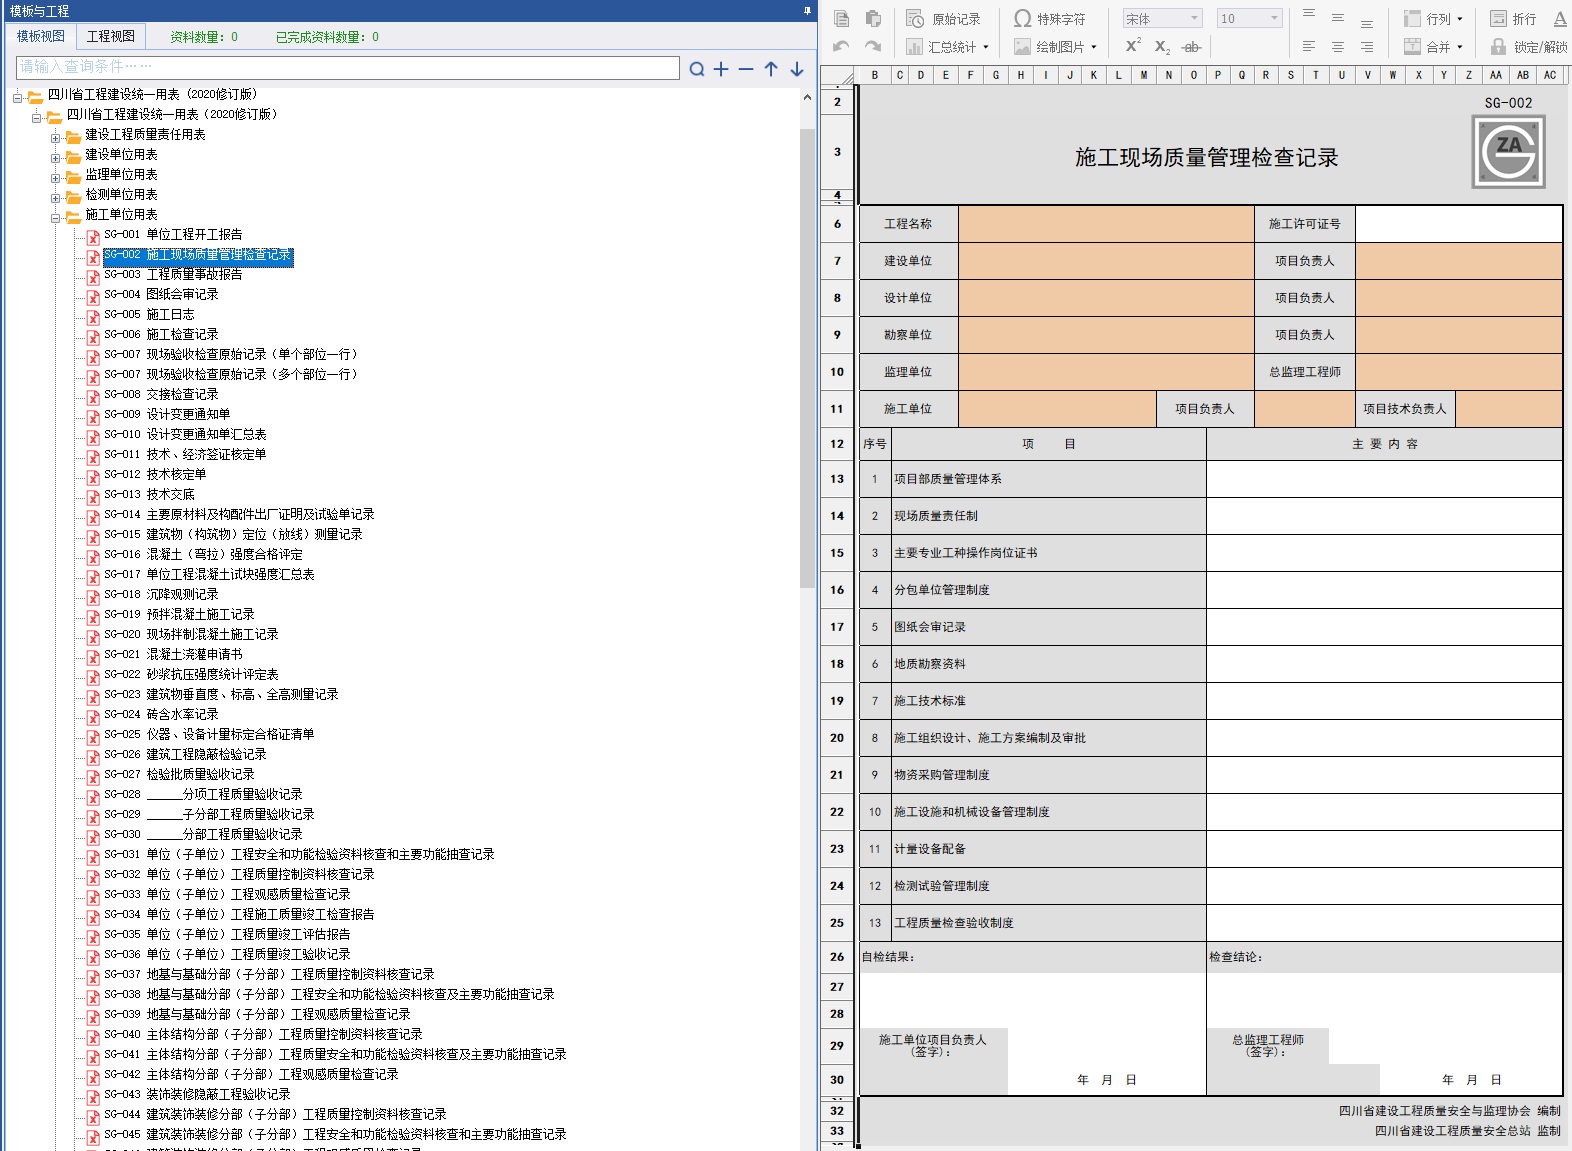This screenshot has width=1572, height=1151.
Task: Click the plus add icon beside search
Action: click(721, 69)
